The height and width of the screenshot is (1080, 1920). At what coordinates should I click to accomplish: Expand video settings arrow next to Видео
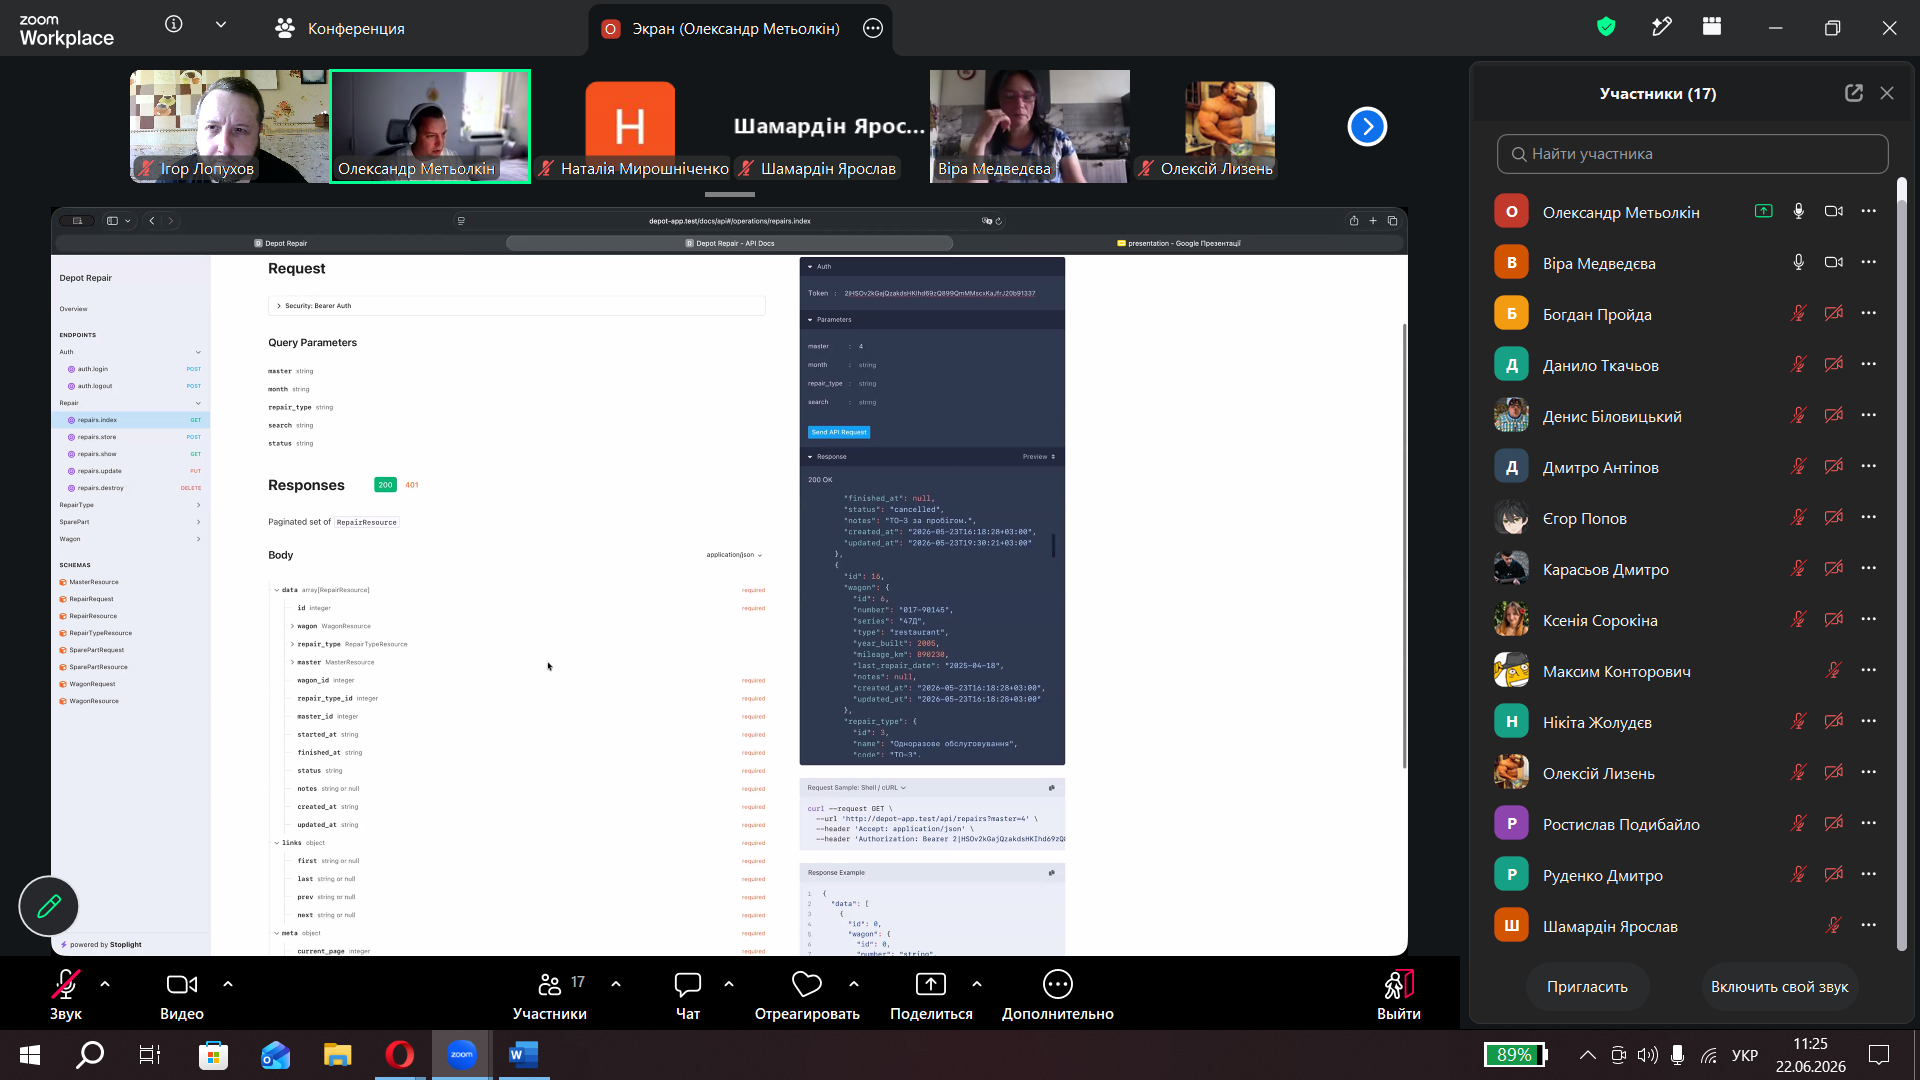coord(228,984)
